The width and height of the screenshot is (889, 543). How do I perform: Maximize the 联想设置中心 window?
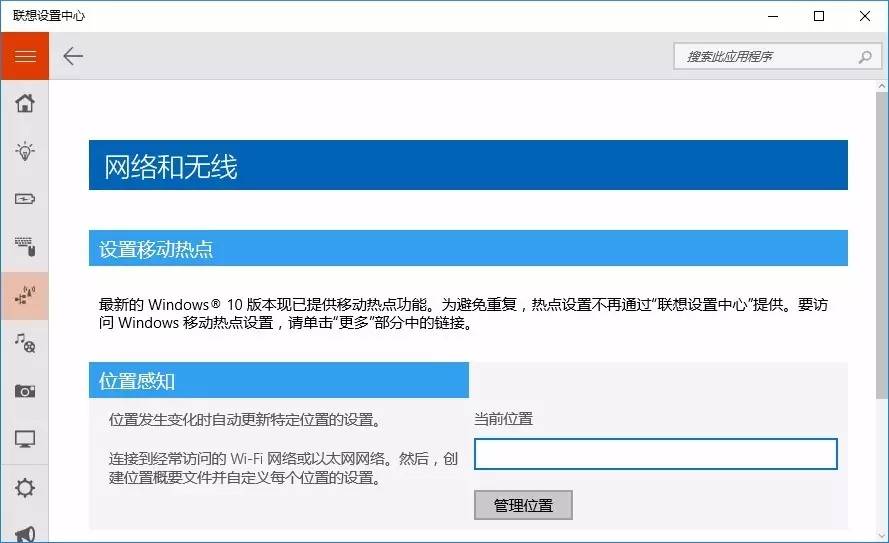[819, 16]
